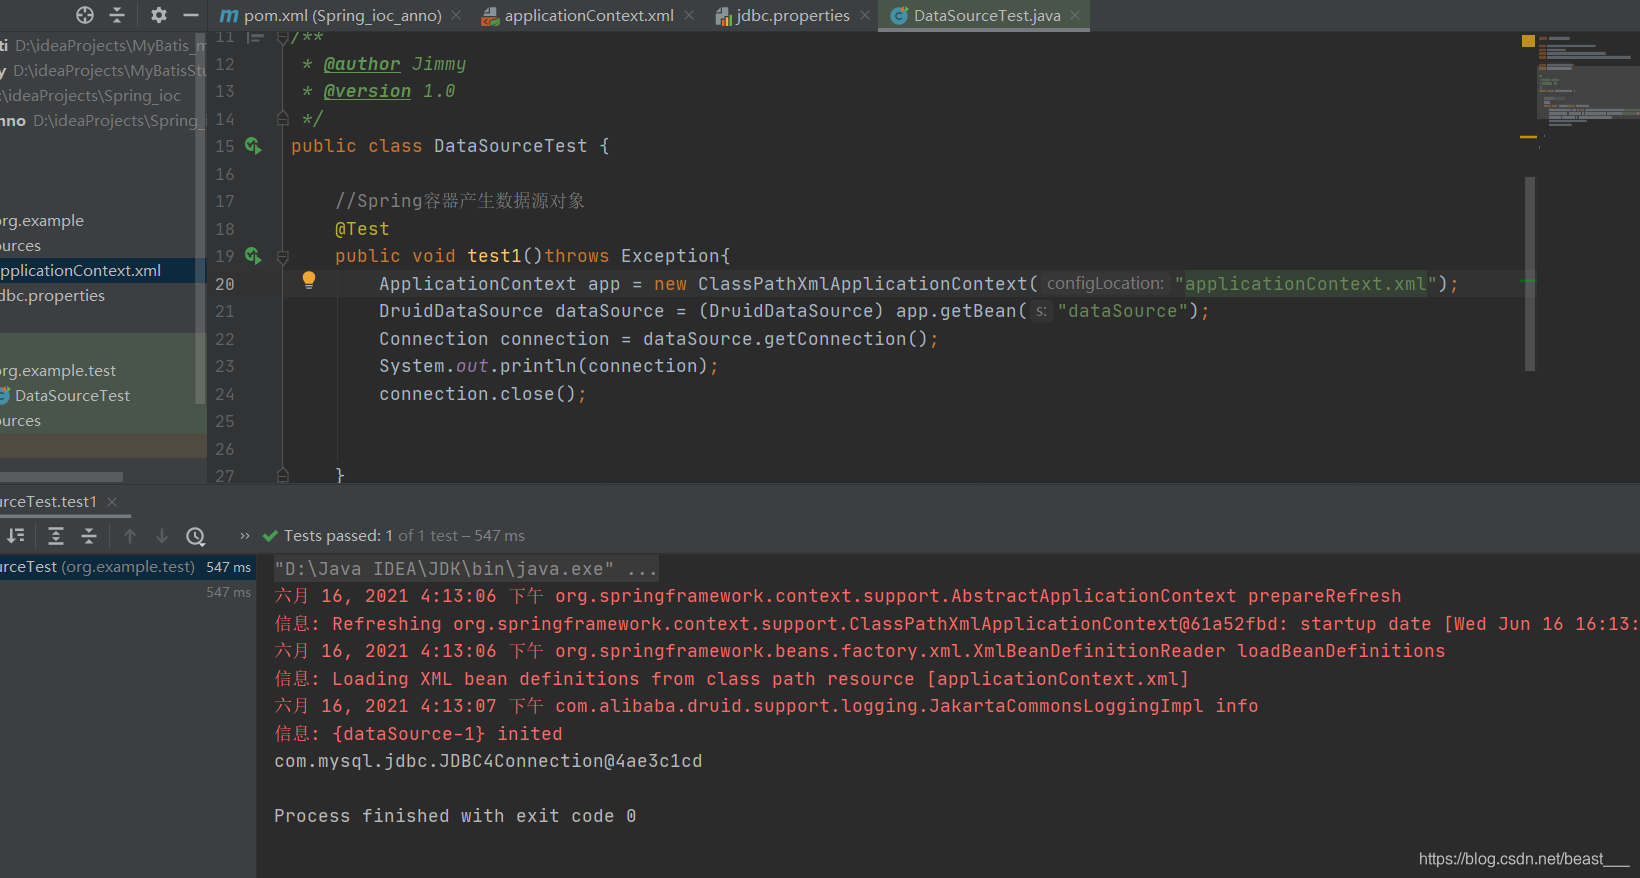1640x878 pixels.
Task: Click the Process finished exit code line
Action: [x=455, y=816]
